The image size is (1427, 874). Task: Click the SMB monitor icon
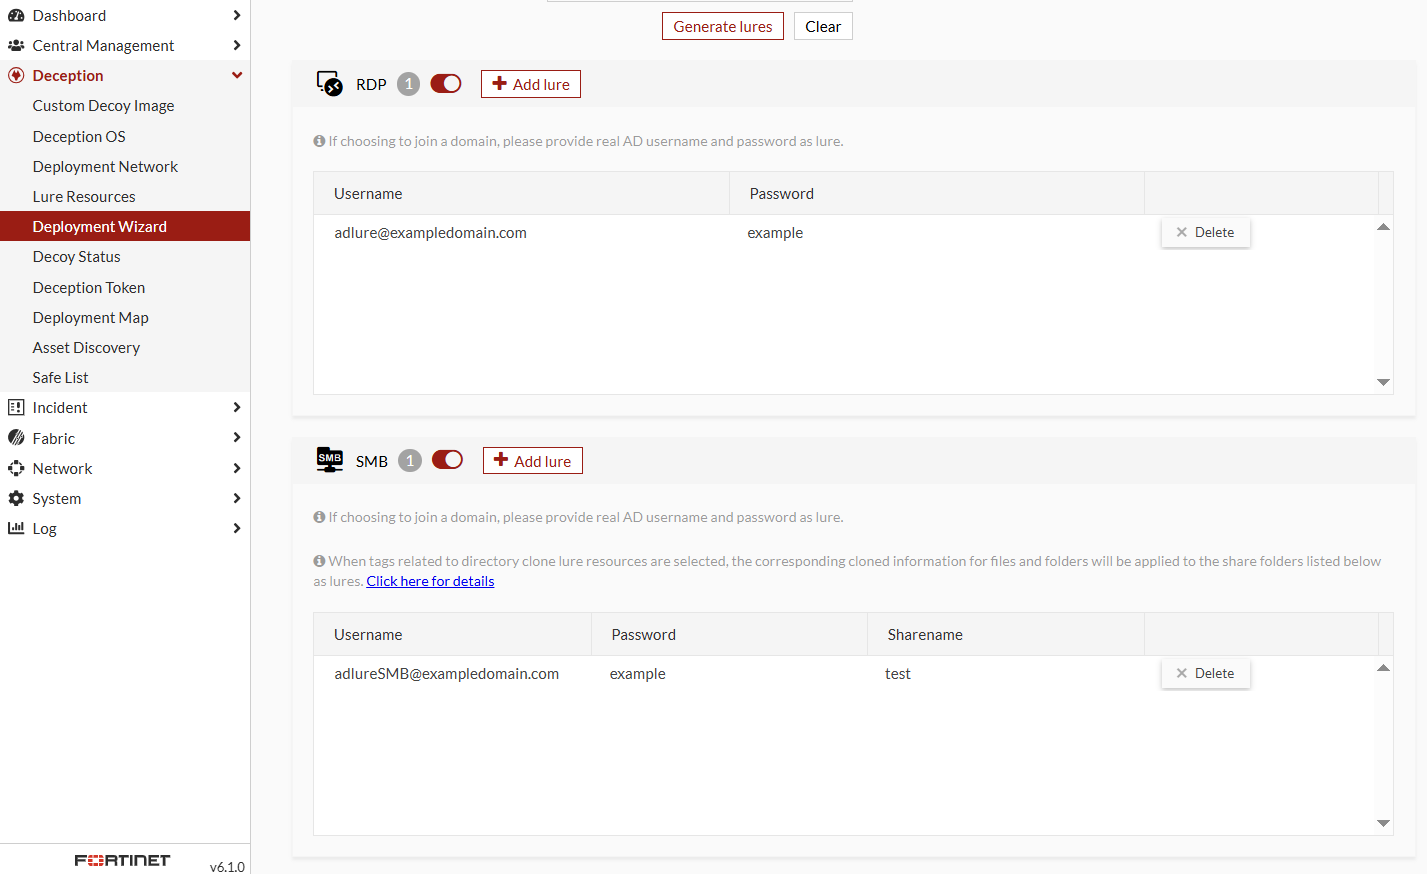click(x=329, y=460)
